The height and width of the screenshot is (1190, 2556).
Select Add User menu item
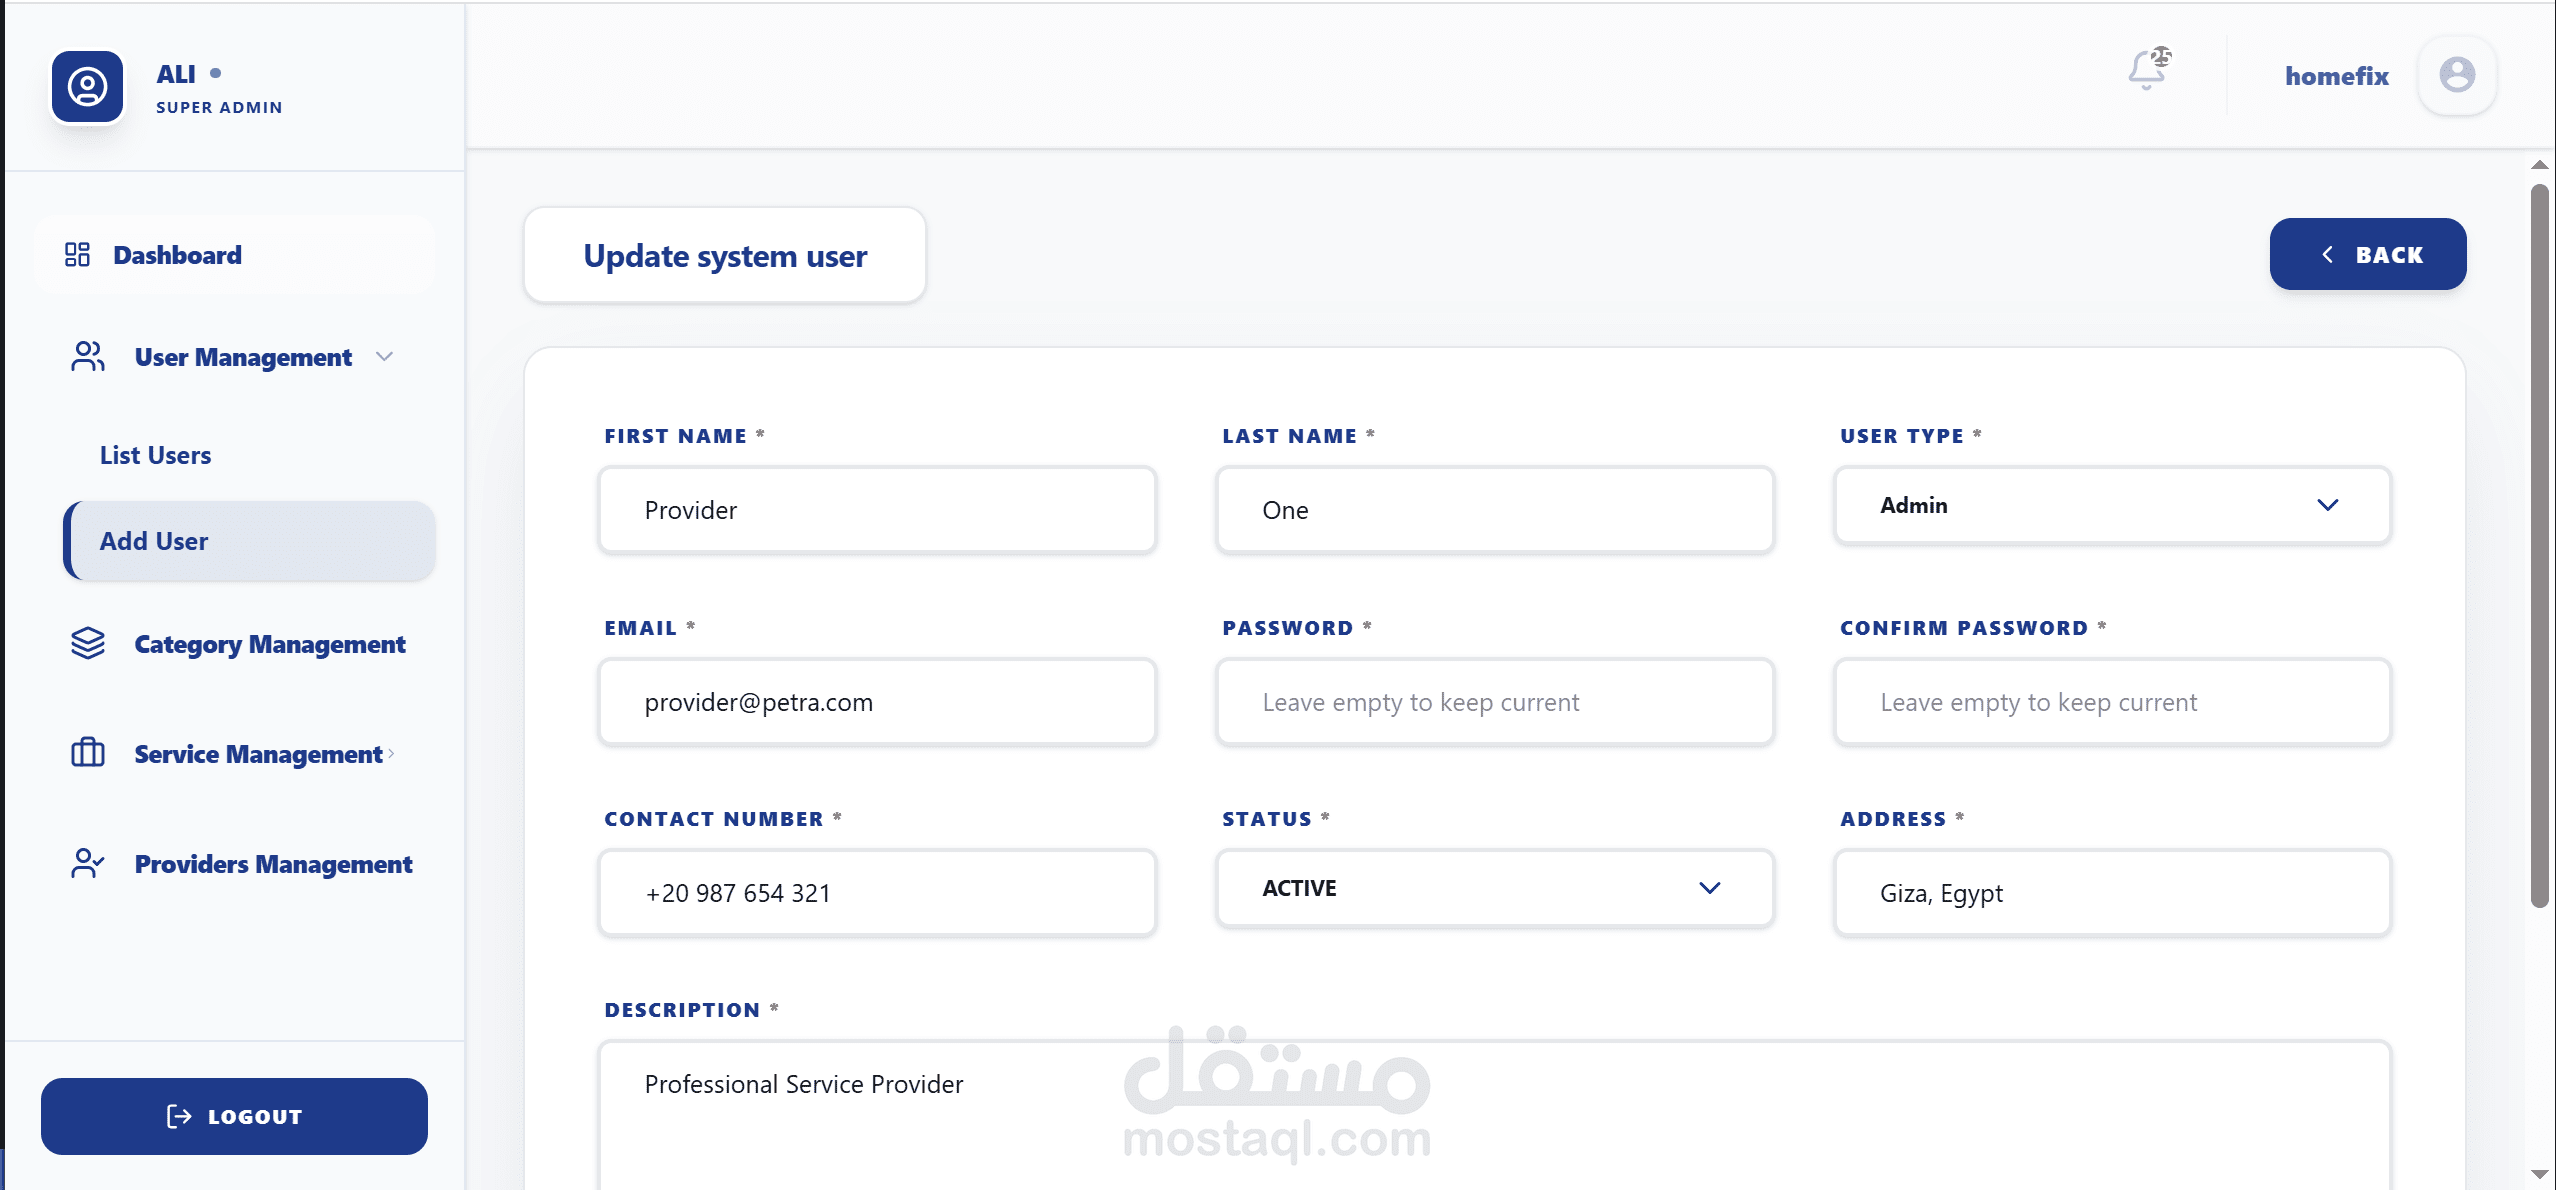click(250, 541)
